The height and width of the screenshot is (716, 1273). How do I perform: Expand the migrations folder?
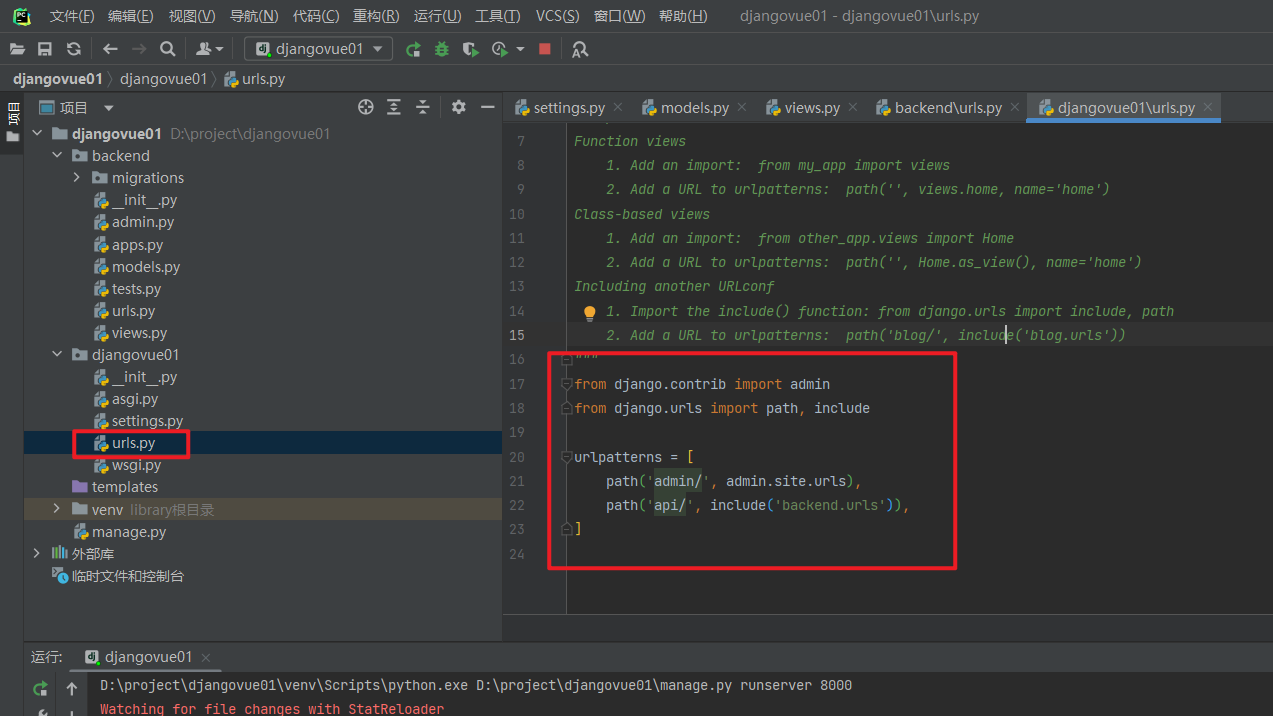pyautogui.click(x=77, y=178)
